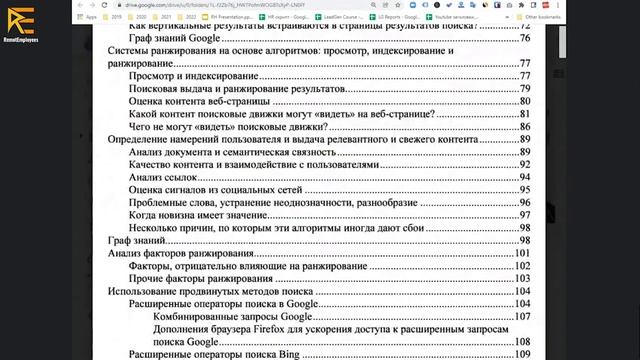The height and width of the screenshot is (360, 640).
Task: Click the browser back arrow
Action: tap(80, 5)
